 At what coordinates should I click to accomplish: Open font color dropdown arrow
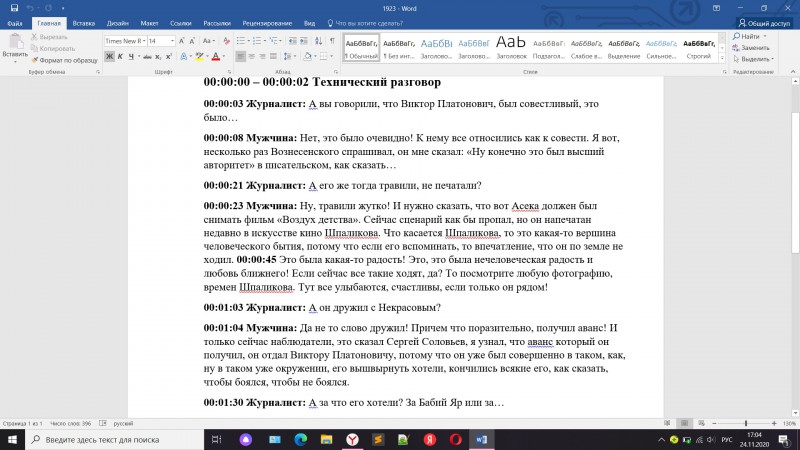[223, 56]
